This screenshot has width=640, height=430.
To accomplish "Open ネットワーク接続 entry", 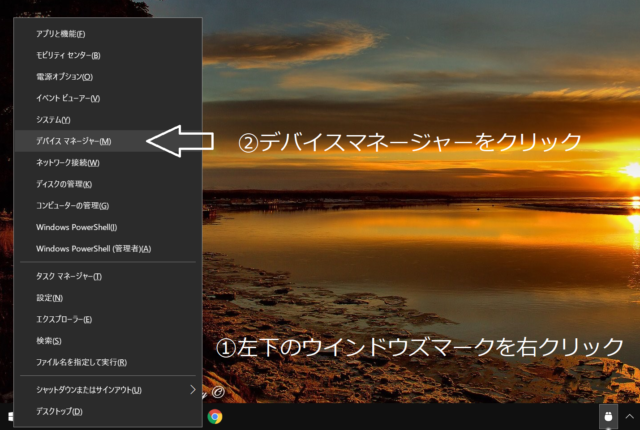I will click(x=108, y=163).
